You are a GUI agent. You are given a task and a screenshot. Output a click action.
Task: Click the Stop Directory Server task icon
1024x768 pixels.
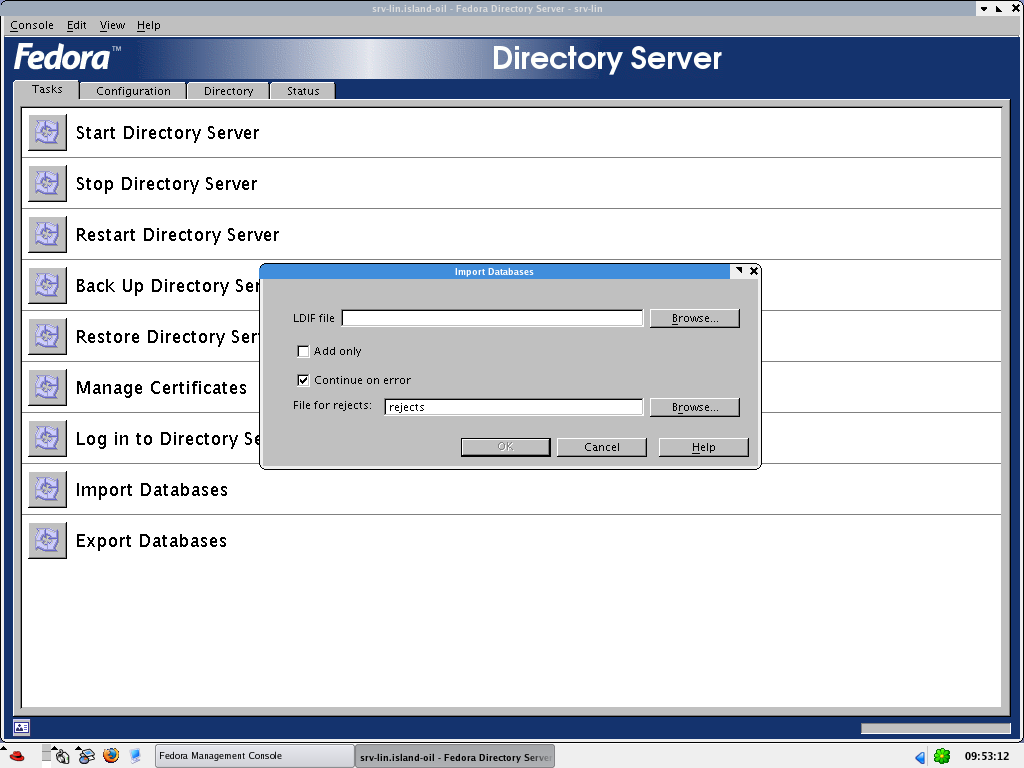(x=48, y=184)
